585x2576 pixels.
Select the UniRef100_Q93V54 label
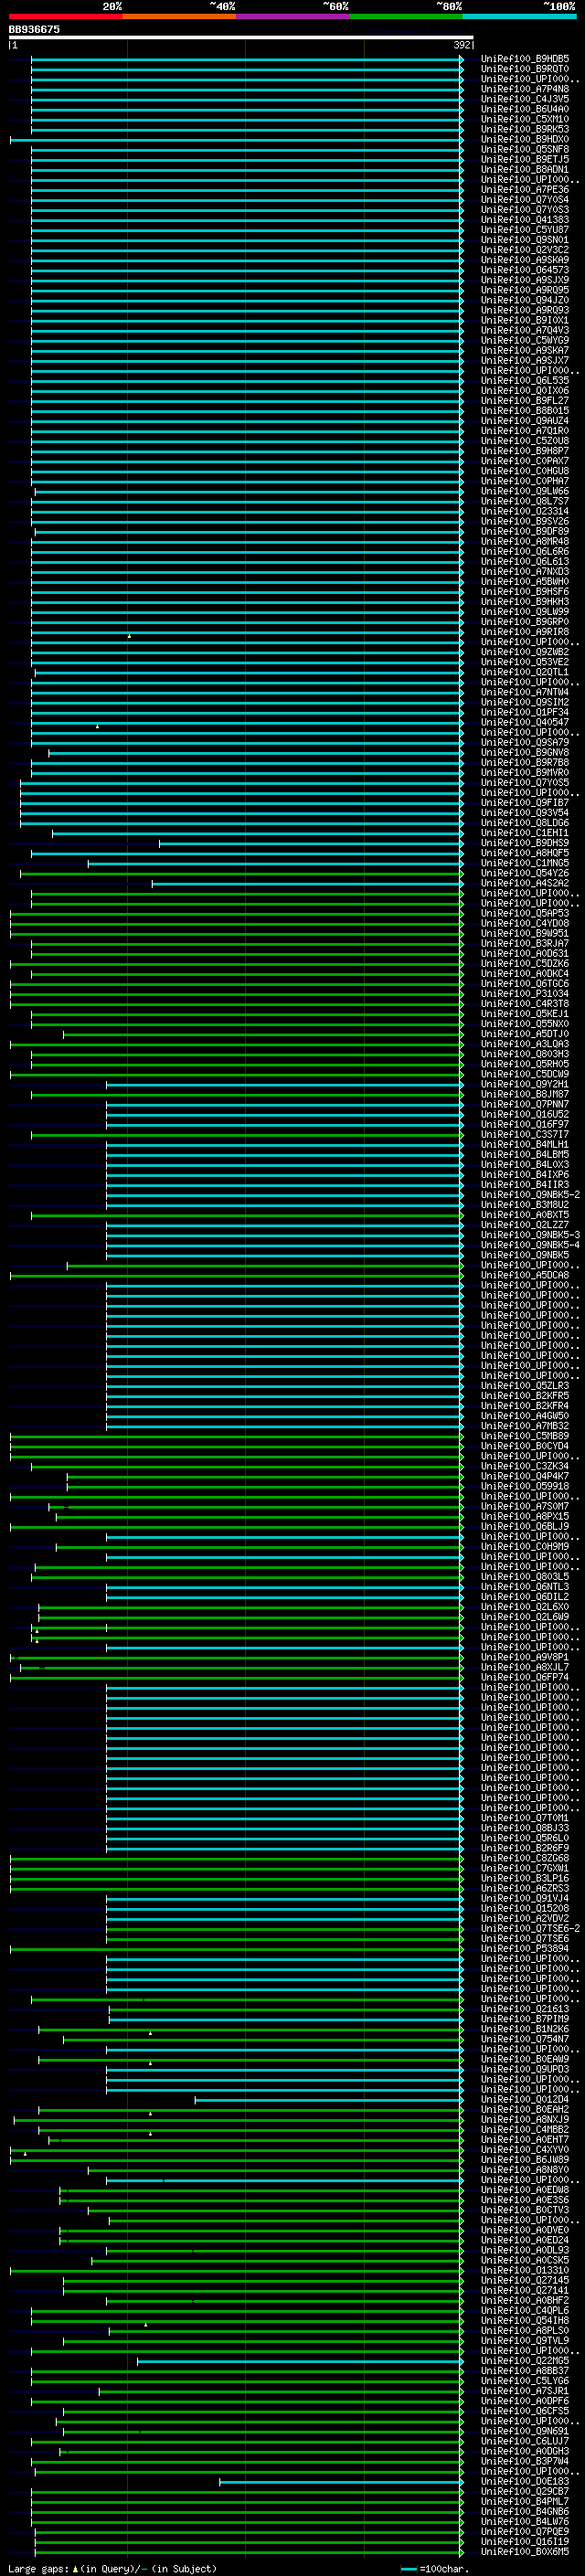coord(525,812)
